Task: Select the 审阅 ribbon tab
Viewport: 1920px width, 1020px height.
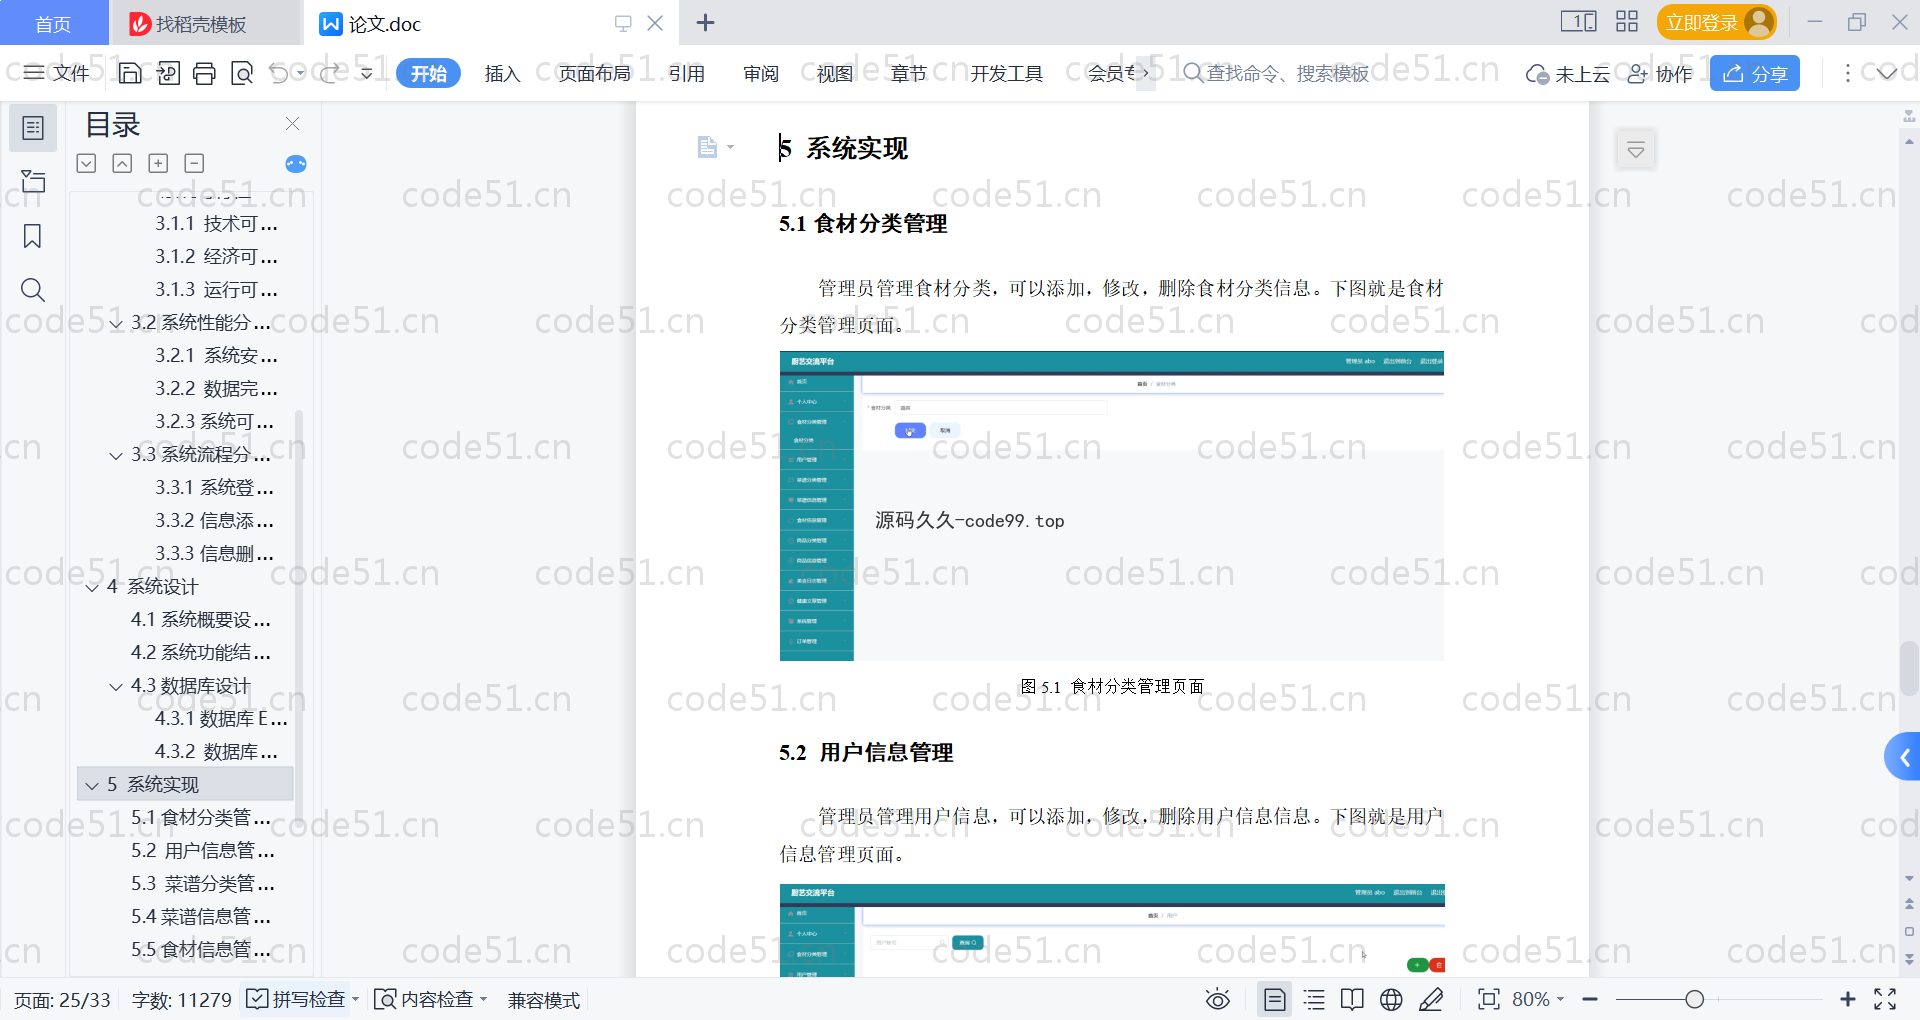Action: click(x=761, y=73)
